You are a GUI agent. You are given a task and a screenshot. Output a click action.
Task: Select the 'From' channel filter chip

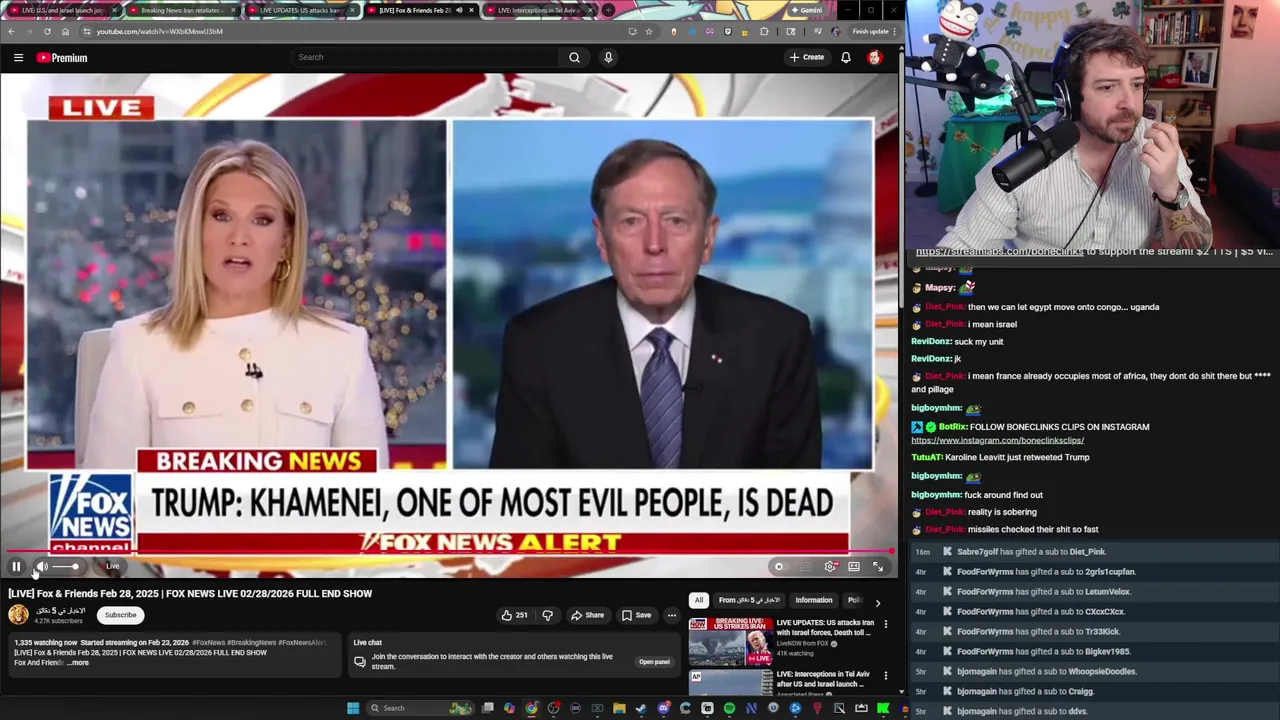749,600
